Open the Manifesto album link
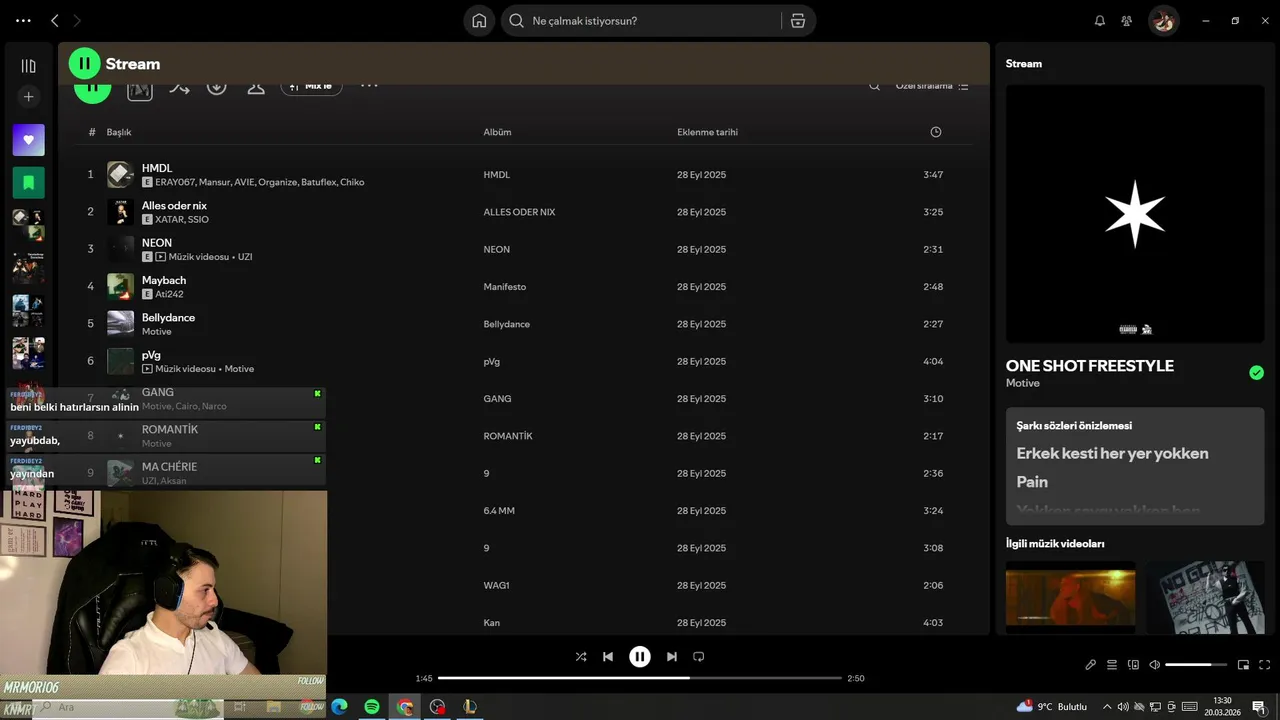This screenshot has height=720, width=1280. click(505, 287)
